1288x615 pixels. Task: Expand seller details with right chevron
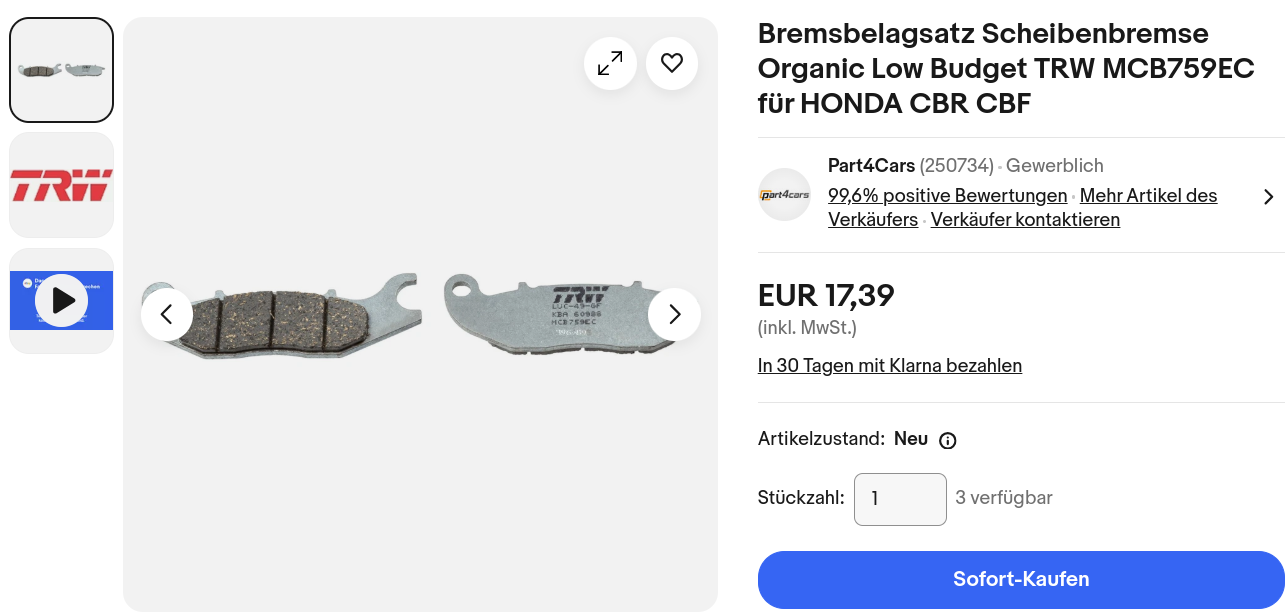click(1269, 197)
